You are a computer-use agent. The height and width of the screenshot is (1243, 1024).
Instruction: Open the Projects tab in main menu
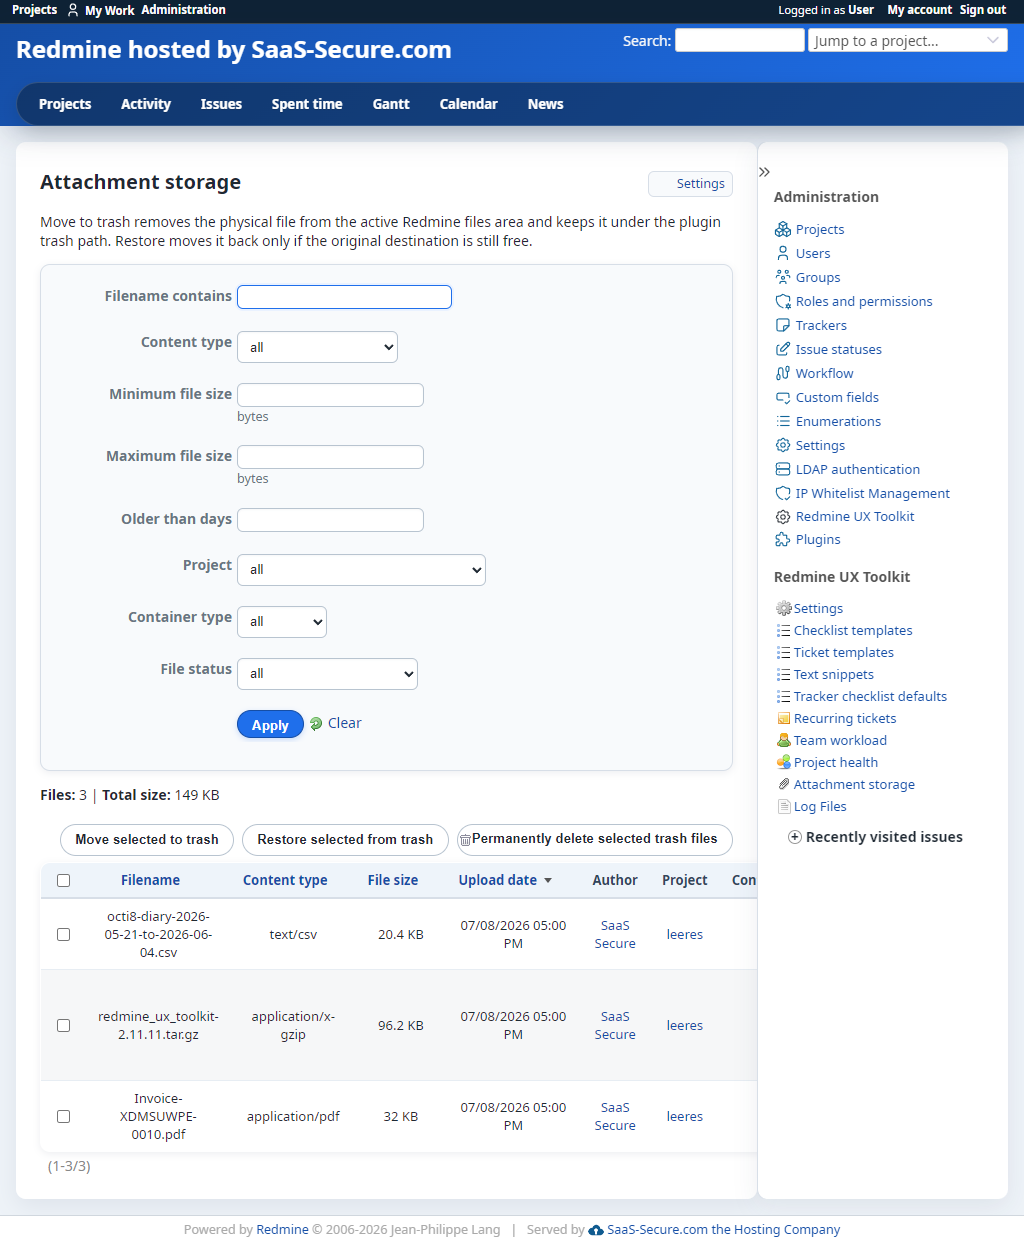(65, 104)
